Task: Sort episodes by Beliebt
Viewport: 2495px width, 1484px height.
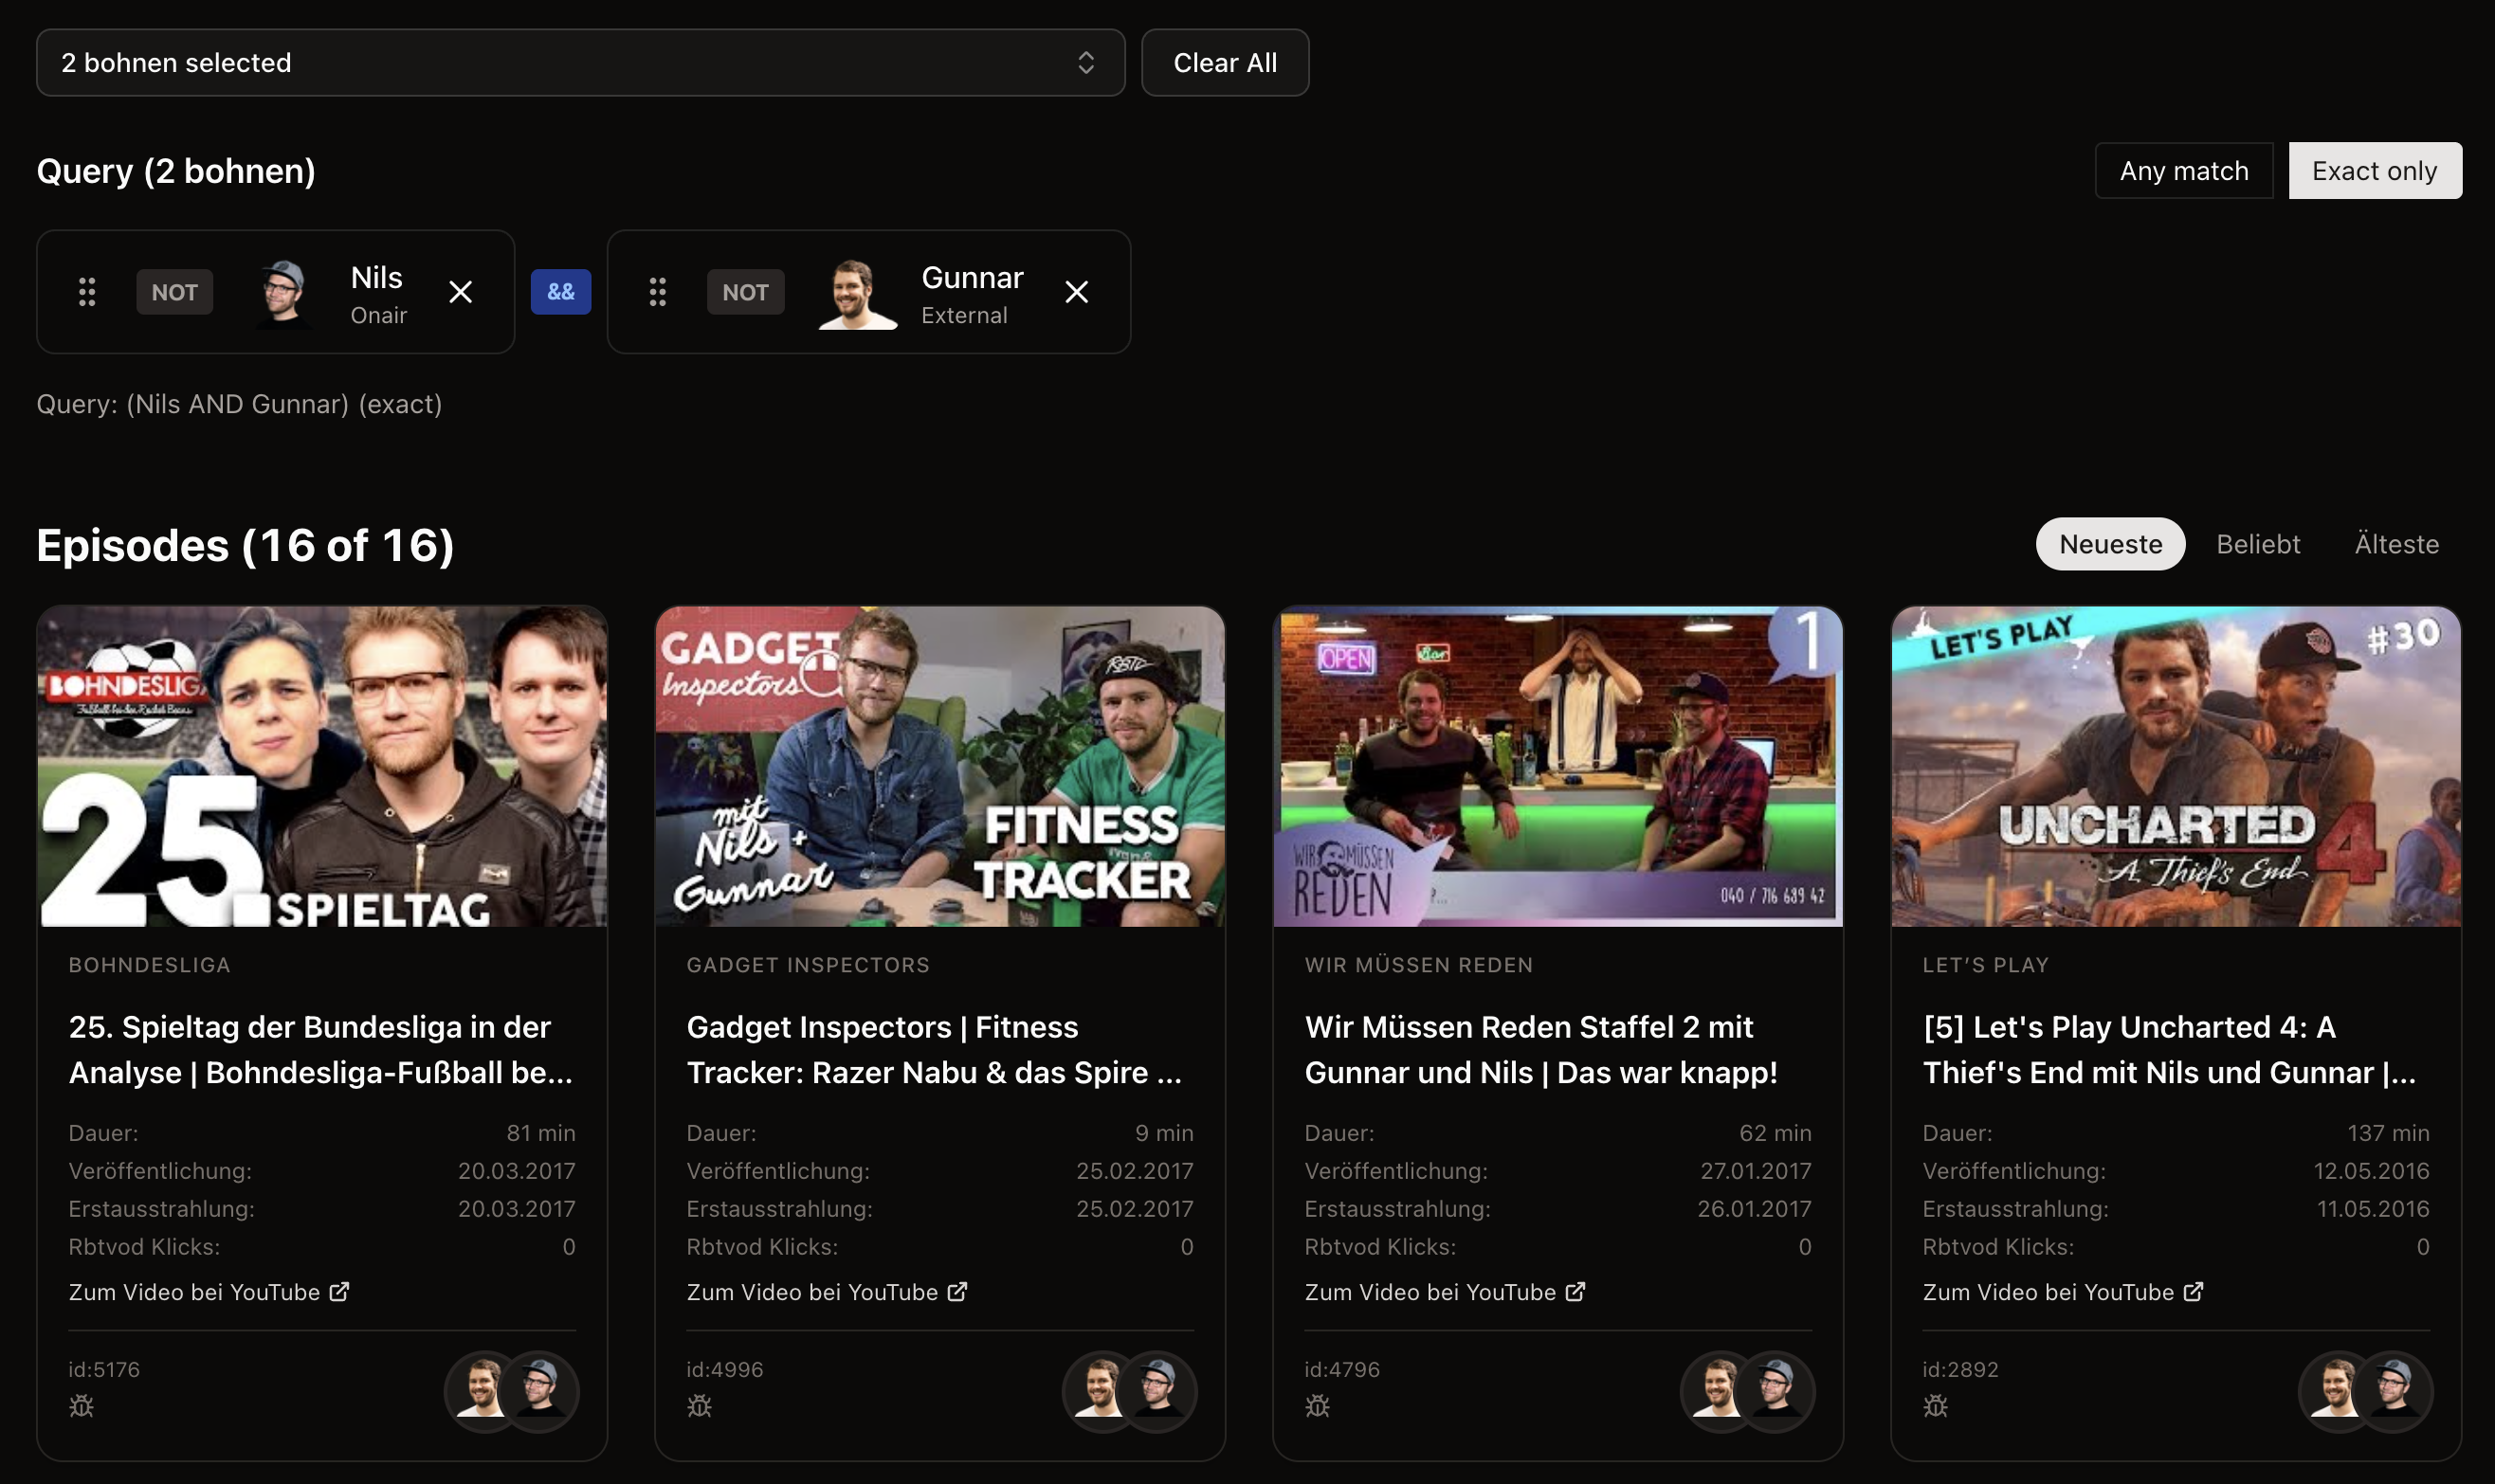Action: pyautogui.click(x=2257, y=544)
